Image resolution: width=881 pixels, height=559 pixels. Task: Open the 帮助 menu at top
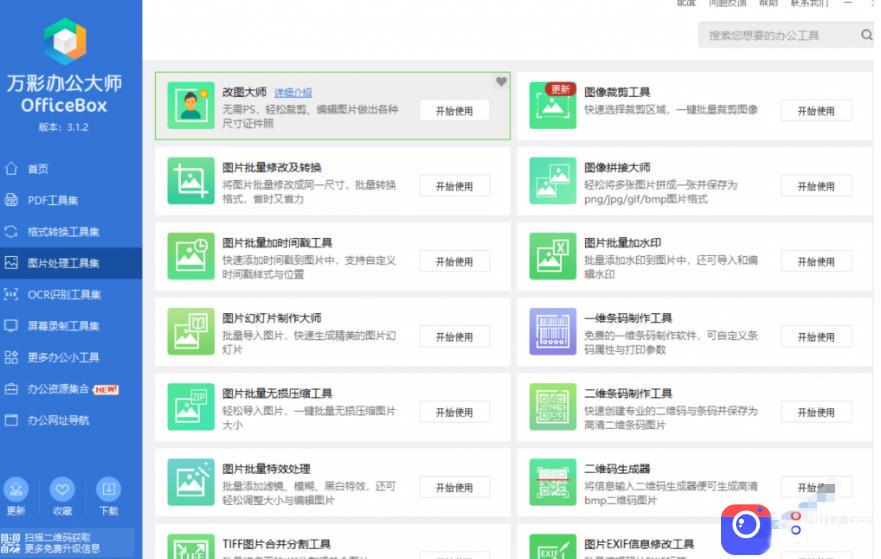[768, 3]
